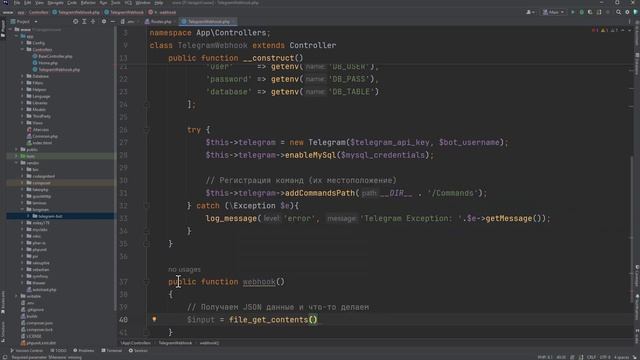Hide the Project tool window
Screen dimensions: 640x360
tap(112, 21)
